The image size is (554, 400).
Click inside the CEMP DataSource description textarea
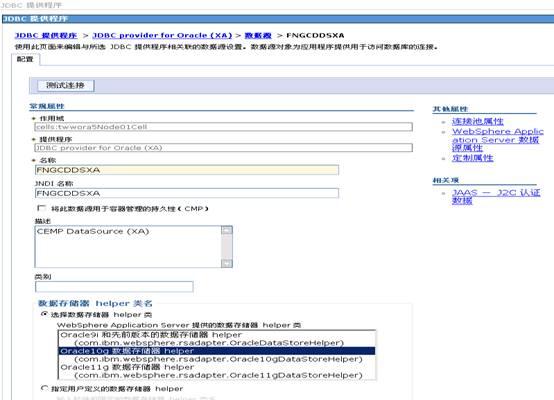click(x=128, y=247)
